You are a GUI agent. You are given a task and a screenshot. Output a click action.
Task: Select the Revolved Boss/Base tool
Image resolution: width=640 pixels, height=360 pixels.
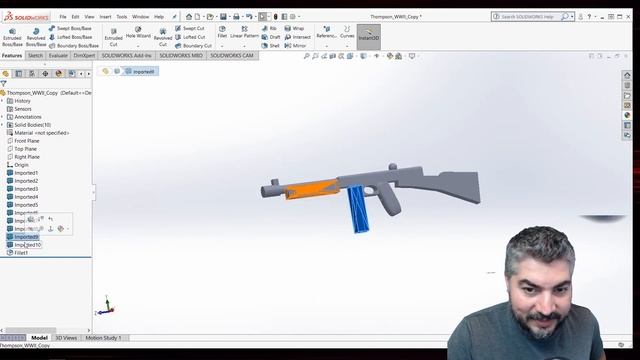(36, 37)
